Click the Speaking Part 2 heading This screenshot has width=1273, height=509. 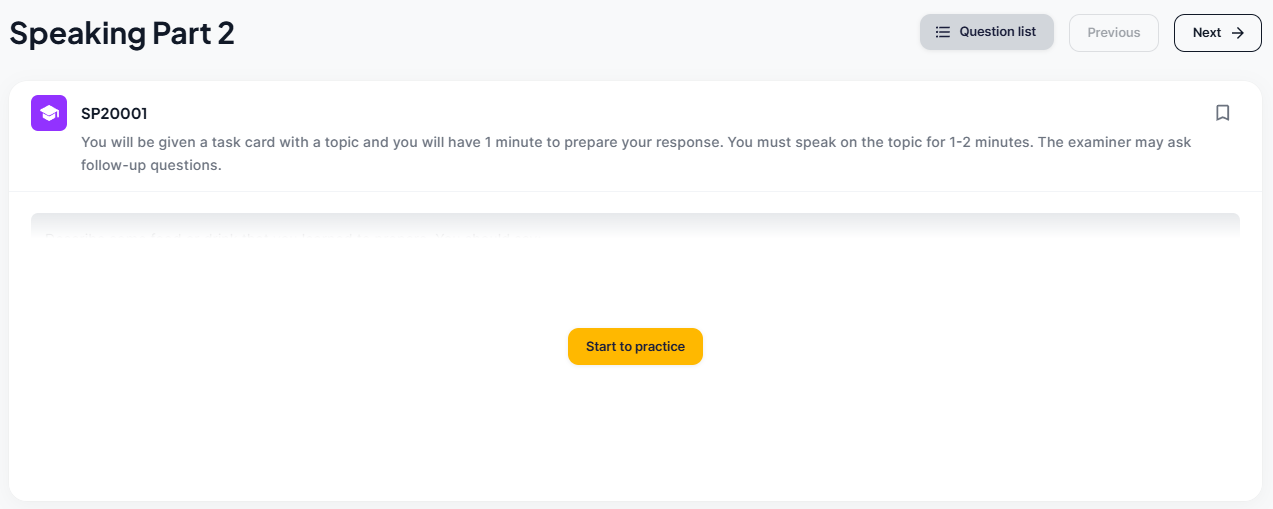(122, 33)
